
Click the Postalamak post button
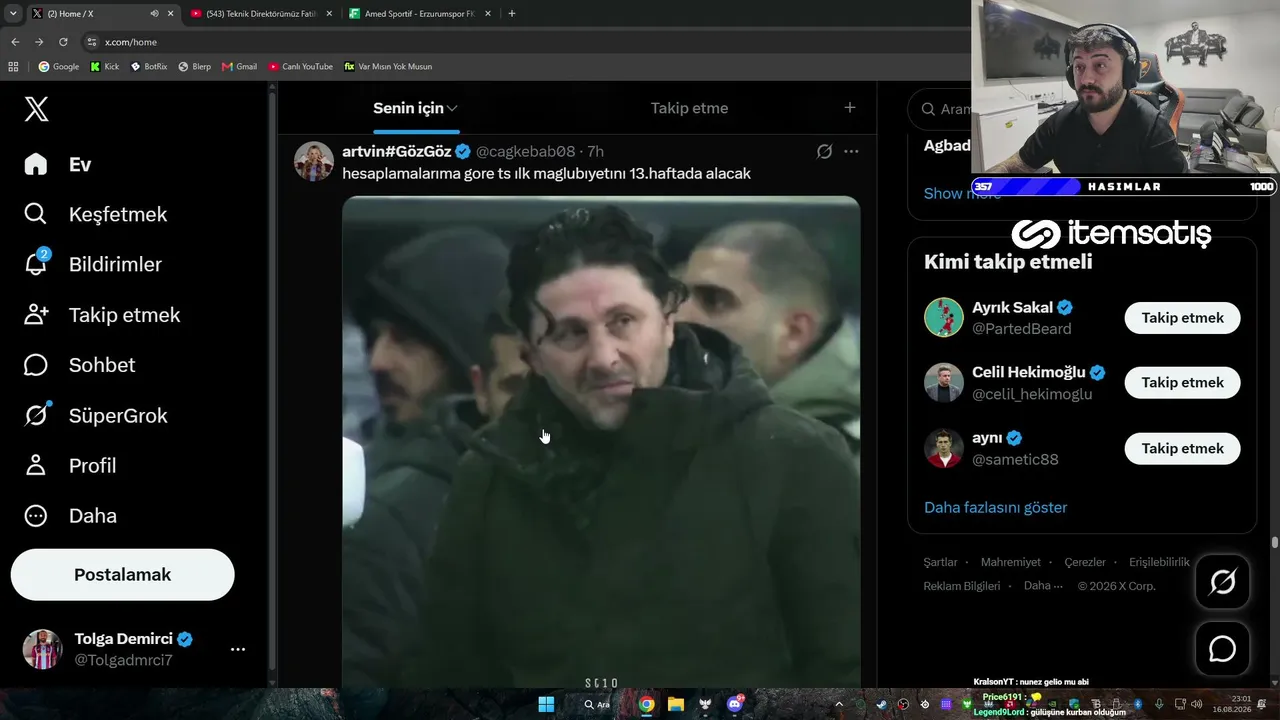[122, 575]
